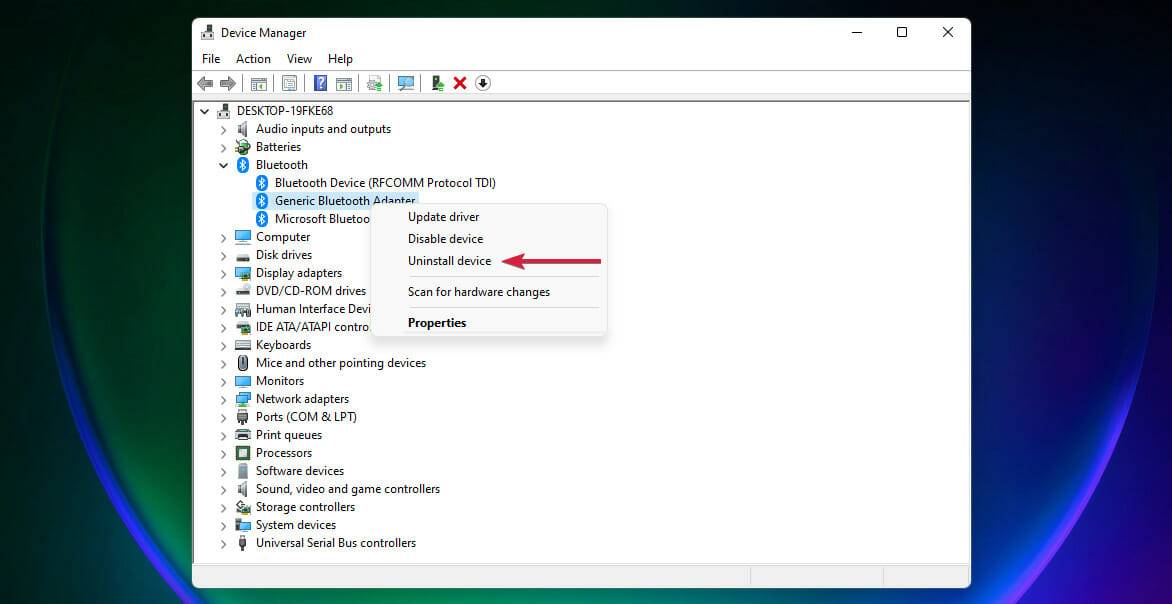This screenshot has height=604, width=1172.
Task: Click the Back navigation arrow
Action: pos(206,83)
